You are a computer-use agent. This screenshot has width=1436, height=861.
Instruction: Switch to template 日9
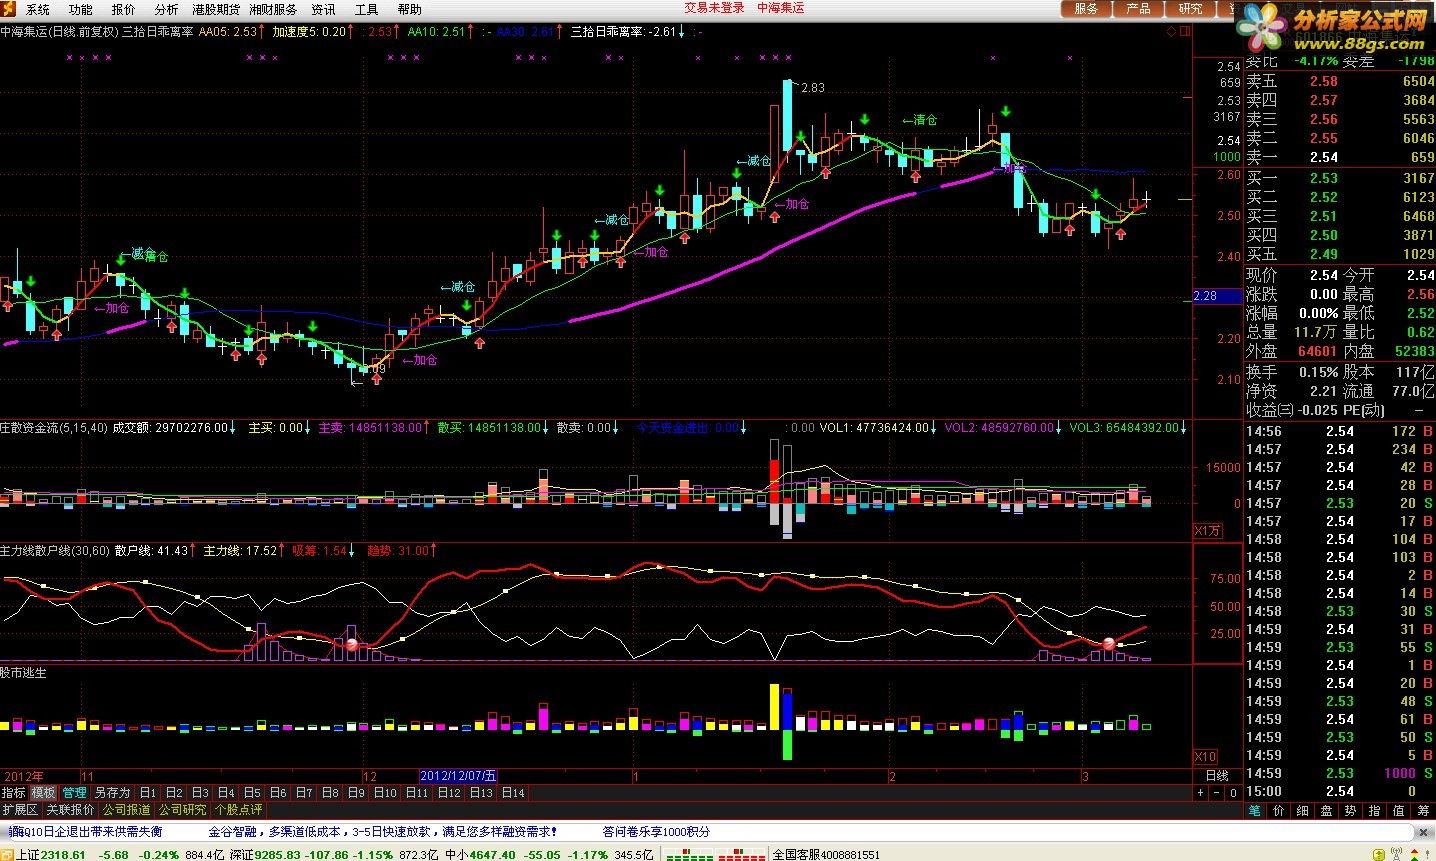(355, 793)
